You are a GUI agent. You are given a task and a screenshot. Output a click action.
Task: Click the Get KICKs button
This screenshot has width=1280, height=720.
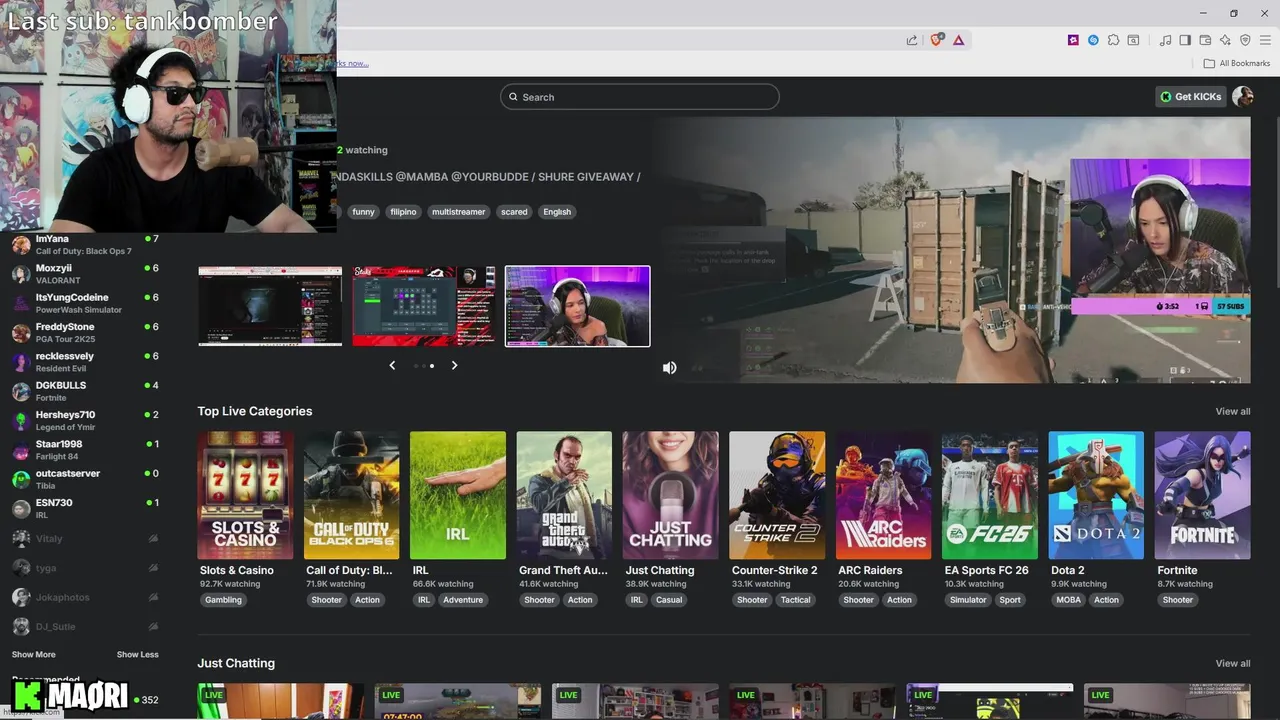pos(1190,96)
